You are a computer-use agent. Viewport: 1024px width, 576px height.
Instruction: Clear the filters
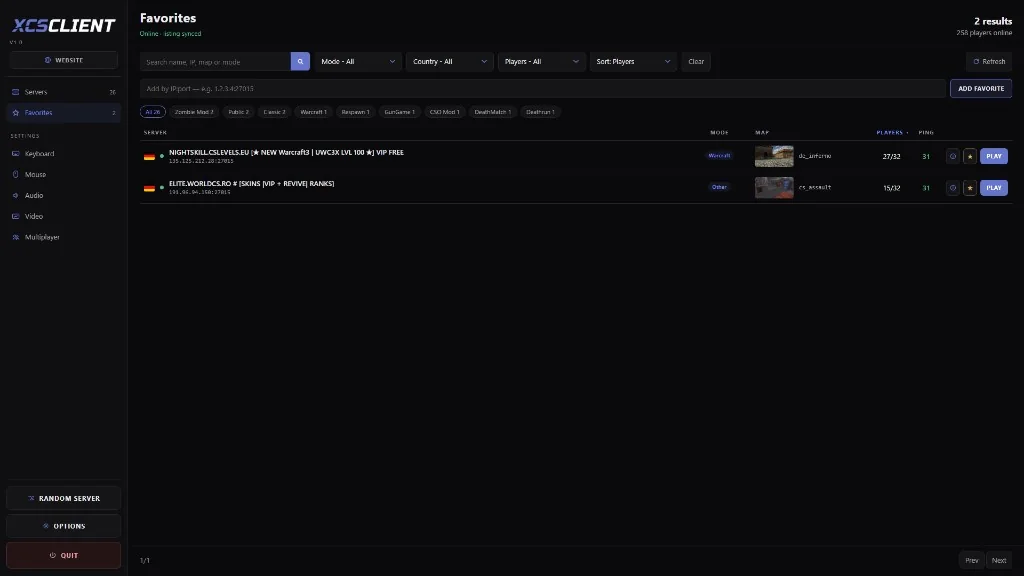(696, 61)
